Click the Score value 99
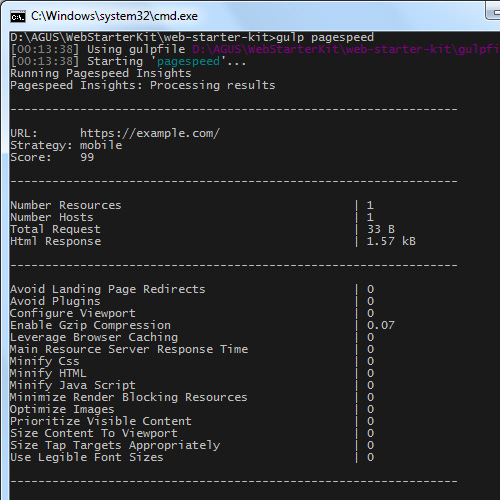Screen dimensions: 500x500 coord(87,157)
